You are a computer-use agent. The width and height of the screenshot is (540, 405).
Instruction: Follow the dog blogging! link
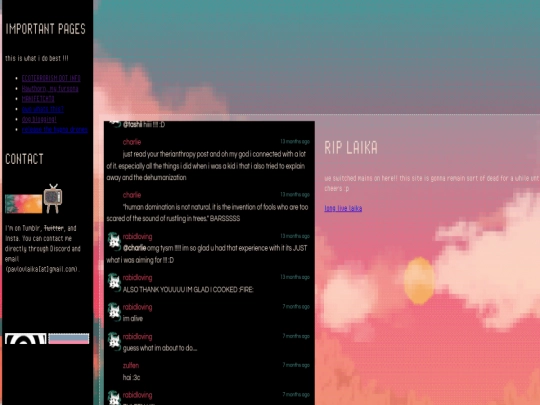coord(39,120)
